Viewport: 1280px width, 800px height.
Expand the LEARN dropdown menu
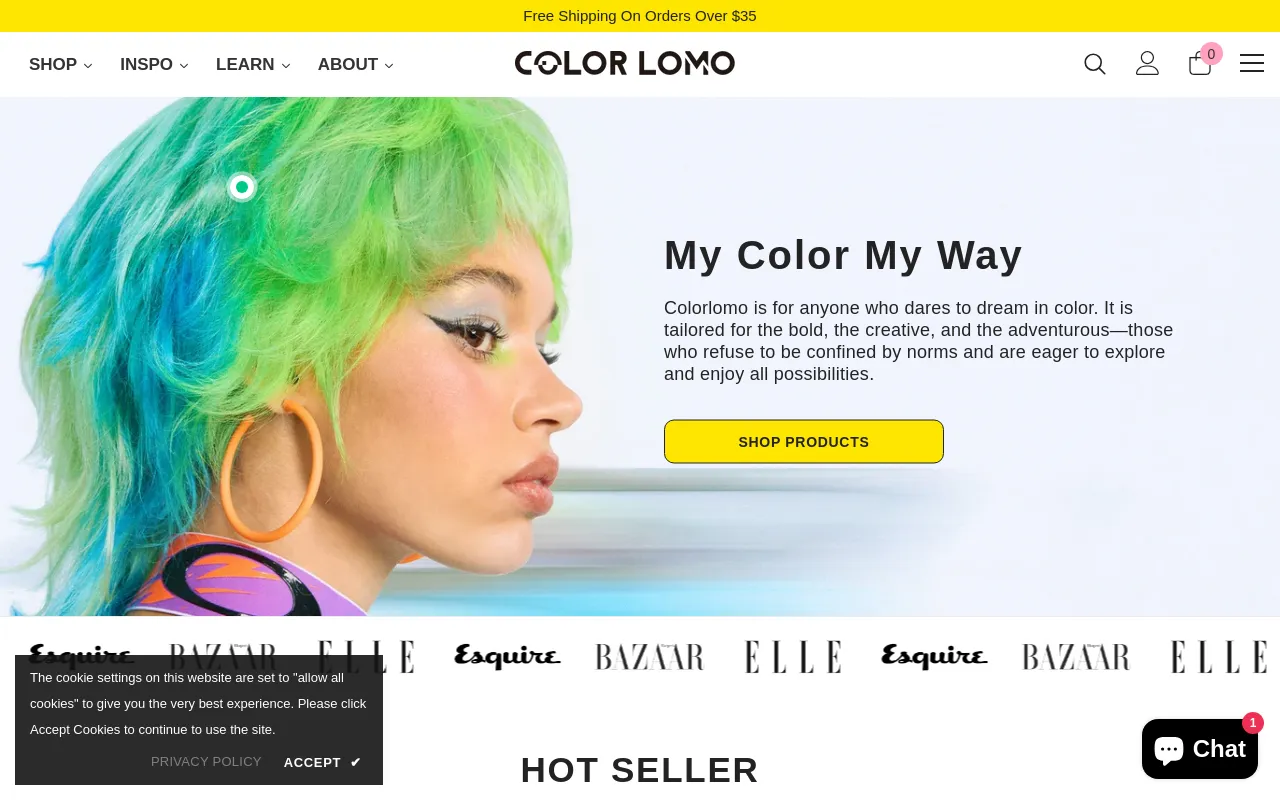pos(253,65)
